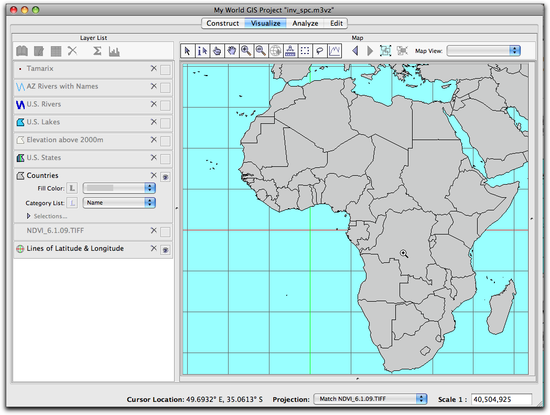
Task: Select the zoom out magnifier tool
Action: [261, 51]
